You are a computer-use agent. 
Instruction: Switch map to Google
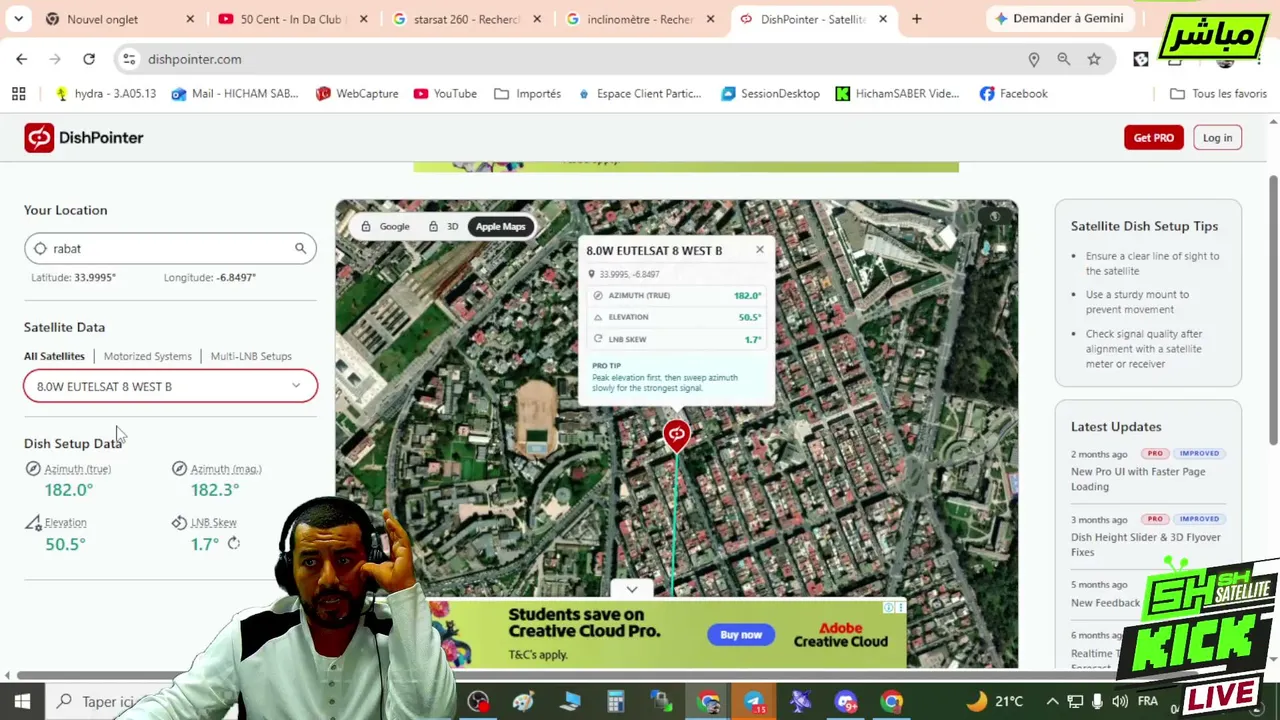[x=385, y=226]
